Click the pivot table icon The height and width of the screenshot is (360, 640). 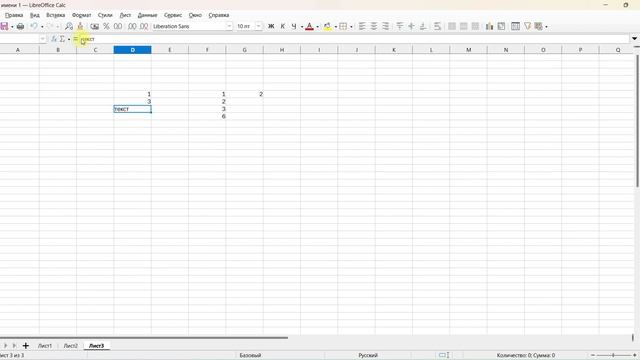(501, 26)
